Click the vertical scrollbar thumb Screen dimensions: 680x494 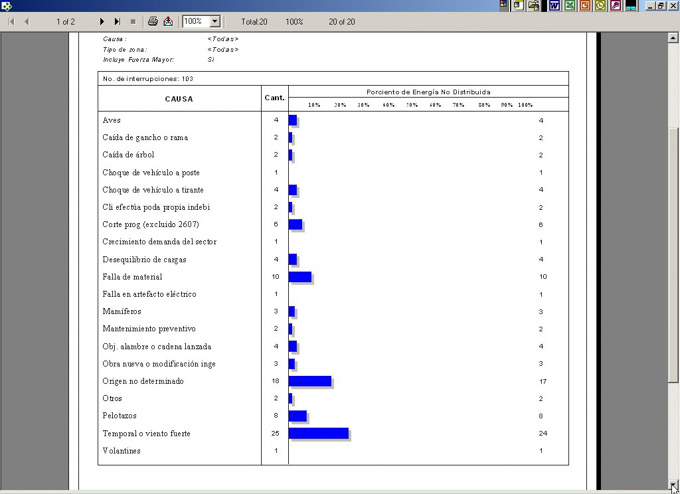pos(673,250)
